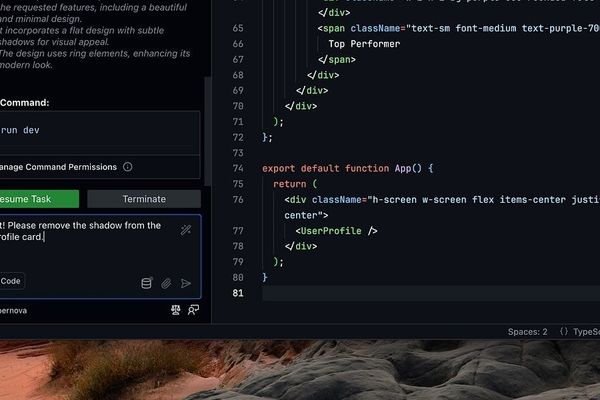Click the closing brace on line 80
This screenshot has width=600, height=400.
(265, 278)
